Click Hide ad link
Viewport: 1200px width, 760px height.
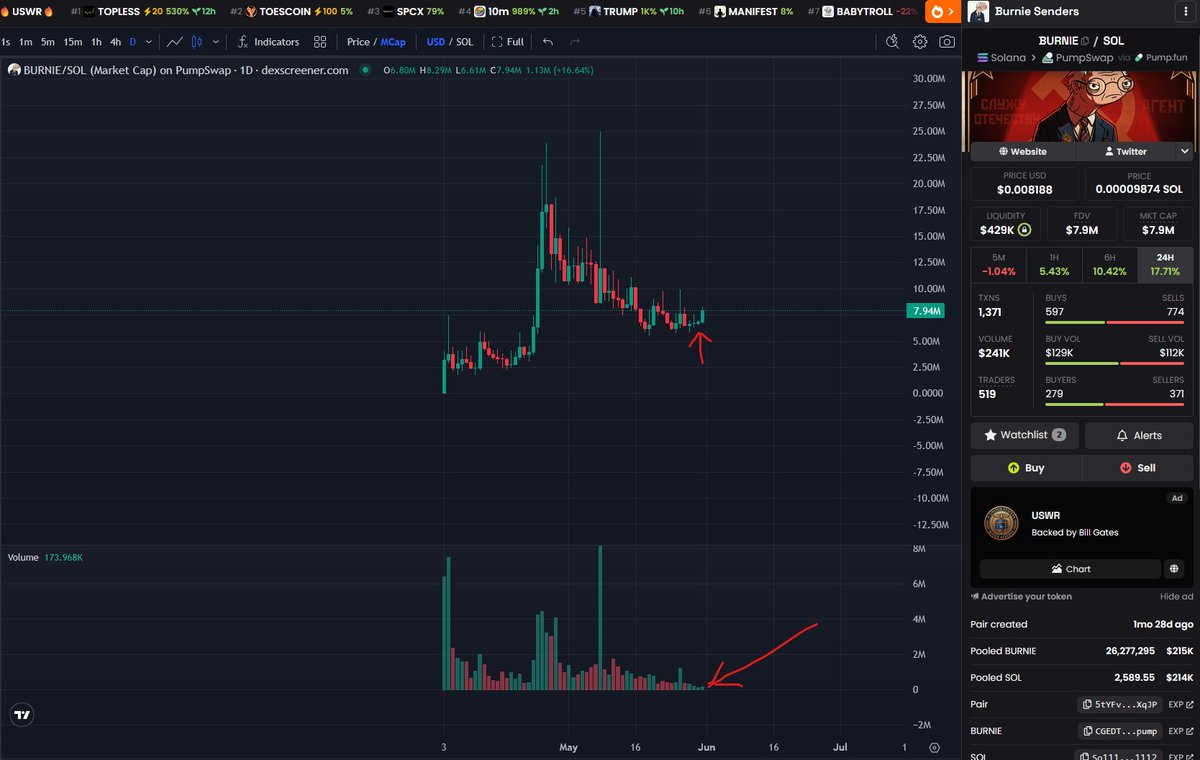pyautogui.click(x=1176, y=596)
